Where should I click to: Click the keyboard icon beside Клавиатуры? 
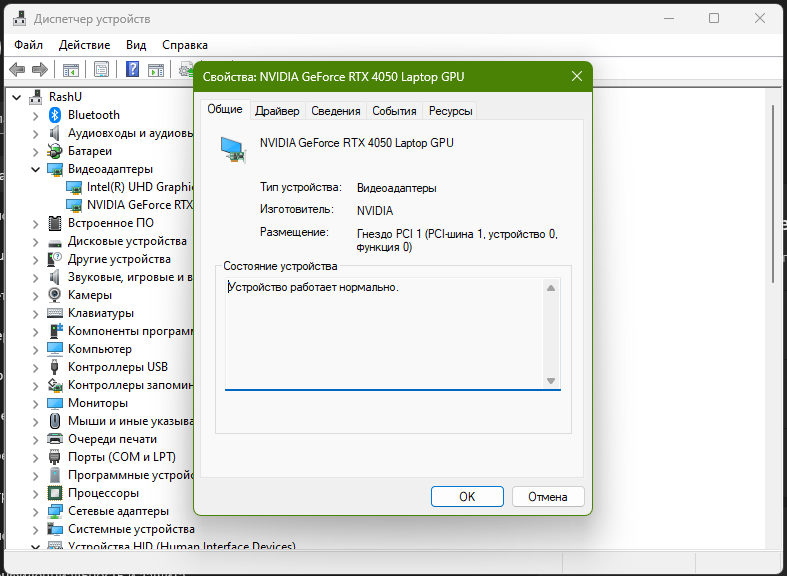click(55, 313)
